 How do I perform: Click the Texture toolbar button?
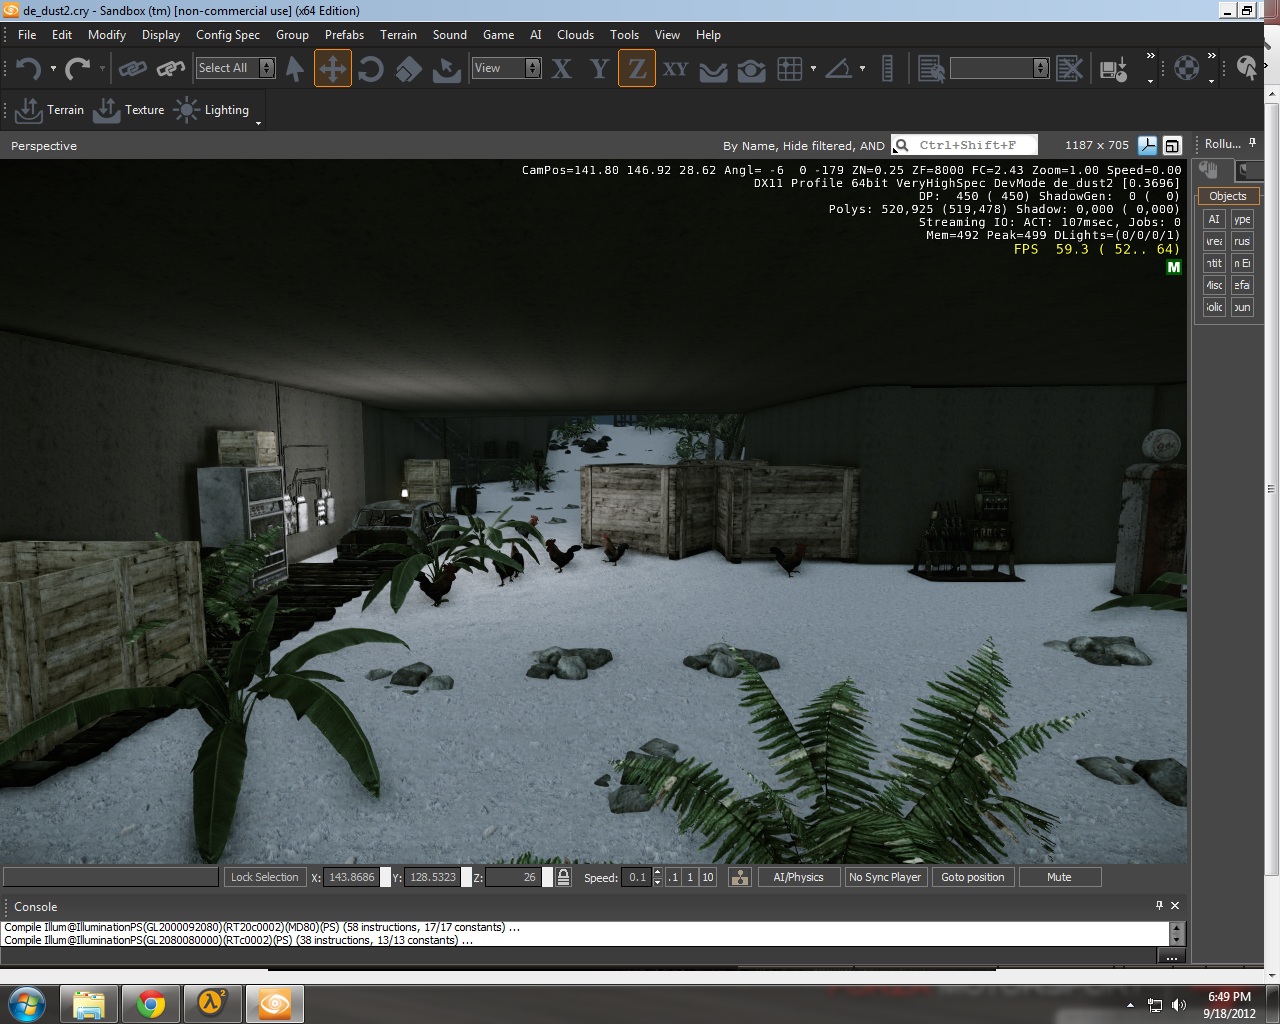click(129, 110)
